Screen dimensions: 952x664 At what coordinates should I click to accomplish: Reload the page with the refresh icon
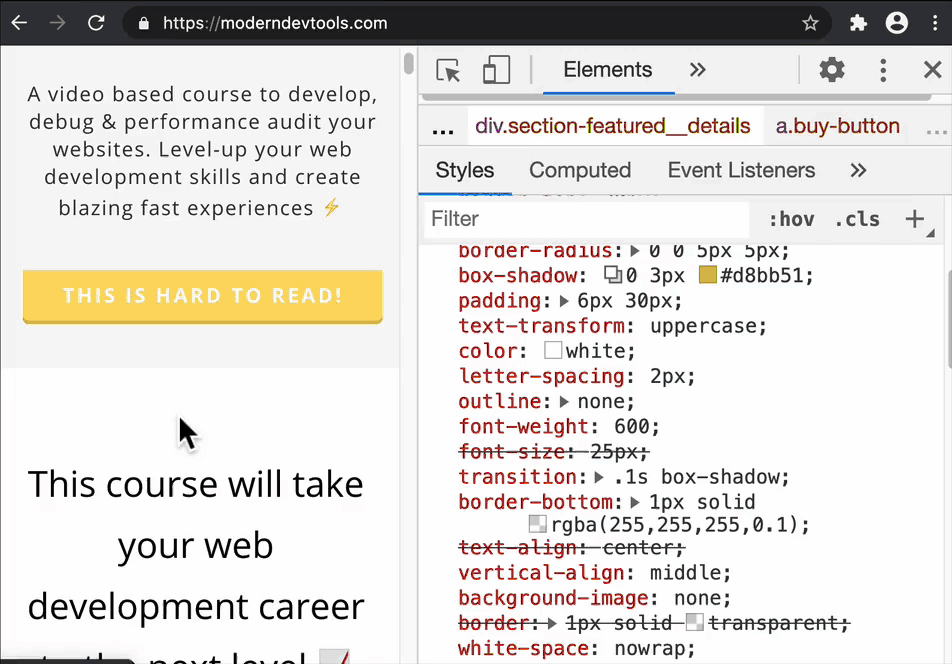tap(96, 23)
